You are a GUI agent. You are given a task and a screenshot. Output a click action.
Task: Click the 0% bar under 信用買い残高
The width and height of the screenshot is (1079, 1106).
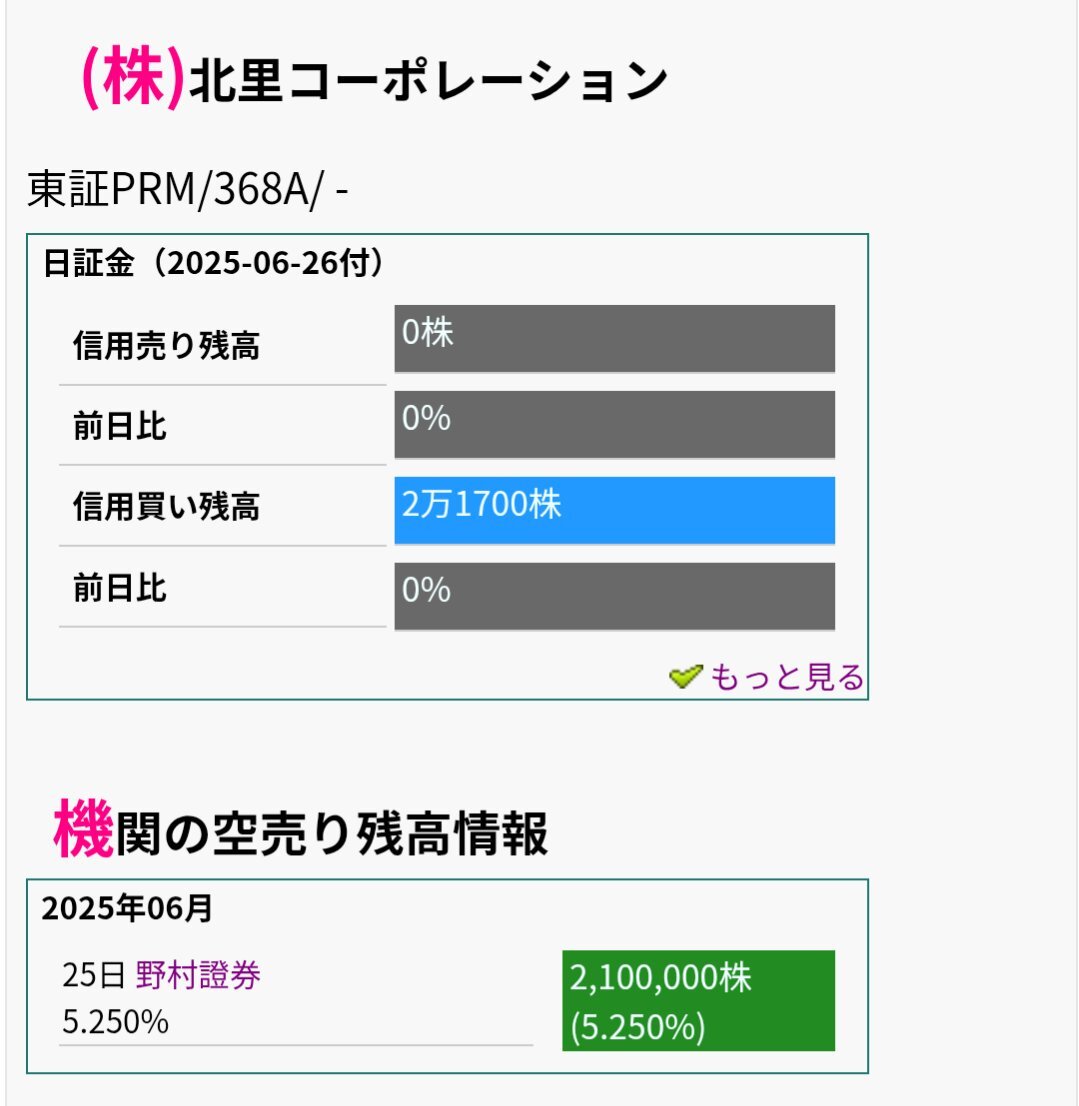tap(614, 596)
